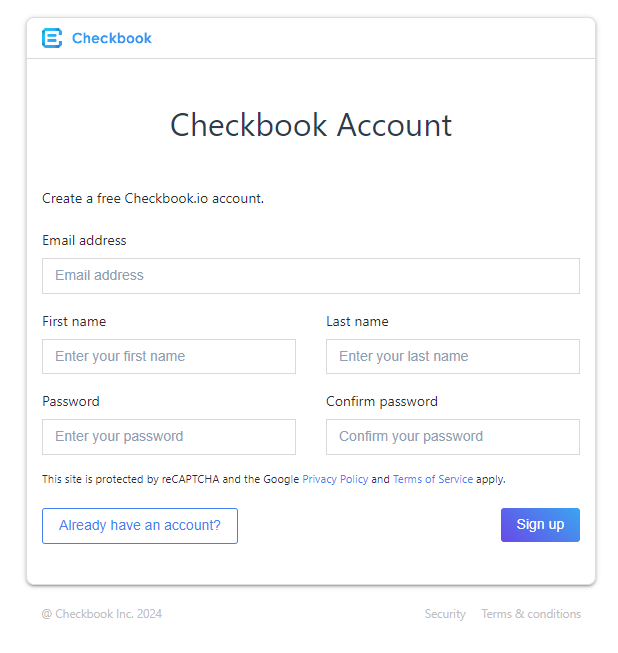Click the Email address field label
The width and height of the screenshot is (618, 653).
click(84, 240)
